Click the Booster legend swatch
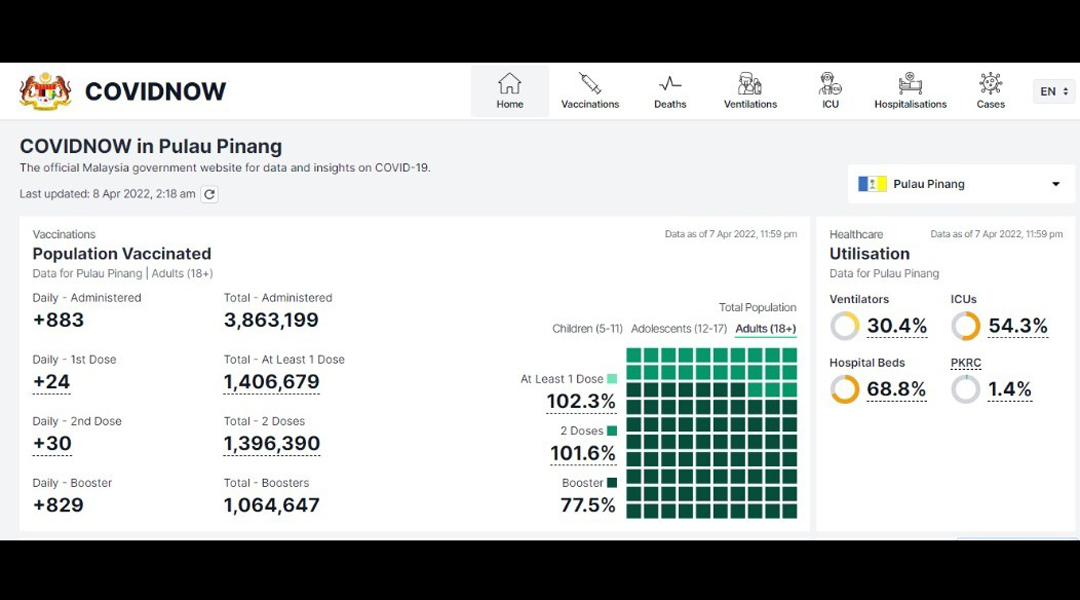The height and width of the screenshot is (600, 1080). pos(612,483)
